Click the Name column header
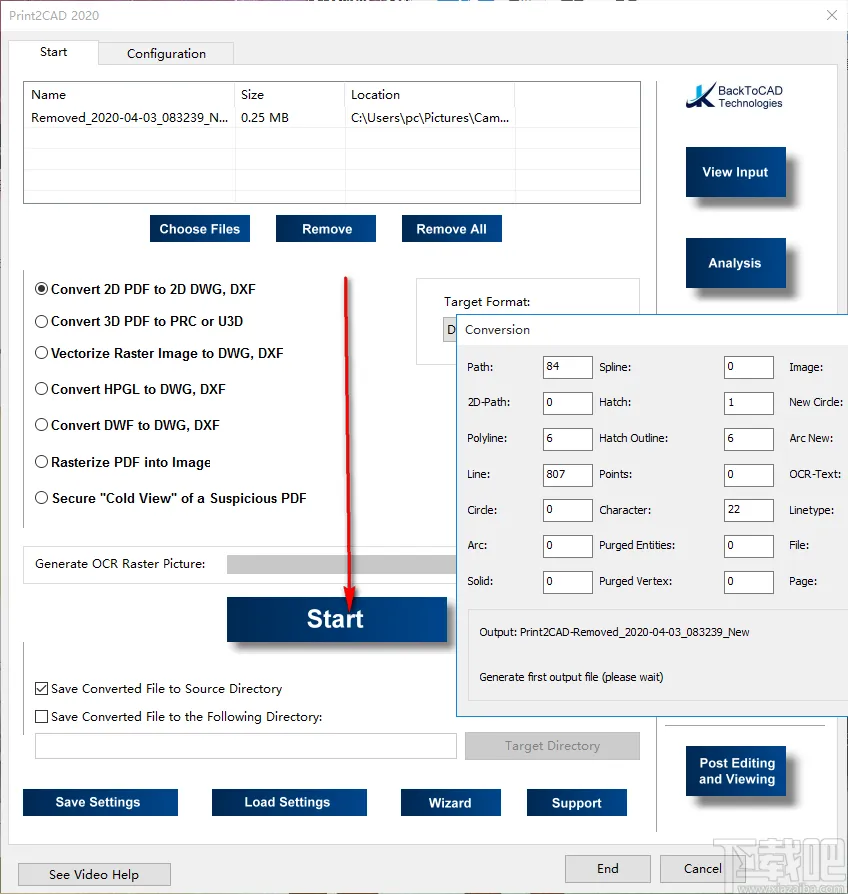The height and width of the screenshot is (894, 848). [x=129, y=95]
